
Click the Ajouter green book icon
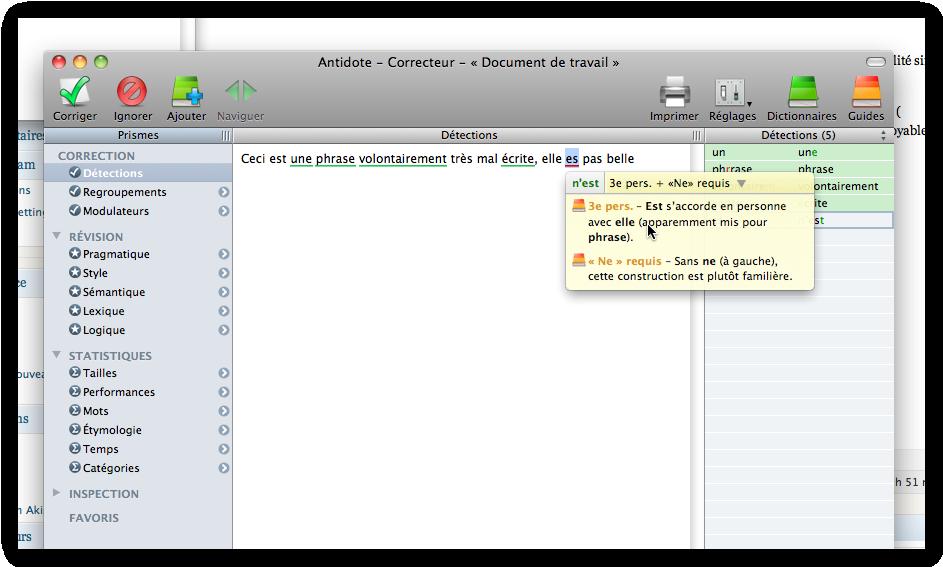tap(186, 91)
